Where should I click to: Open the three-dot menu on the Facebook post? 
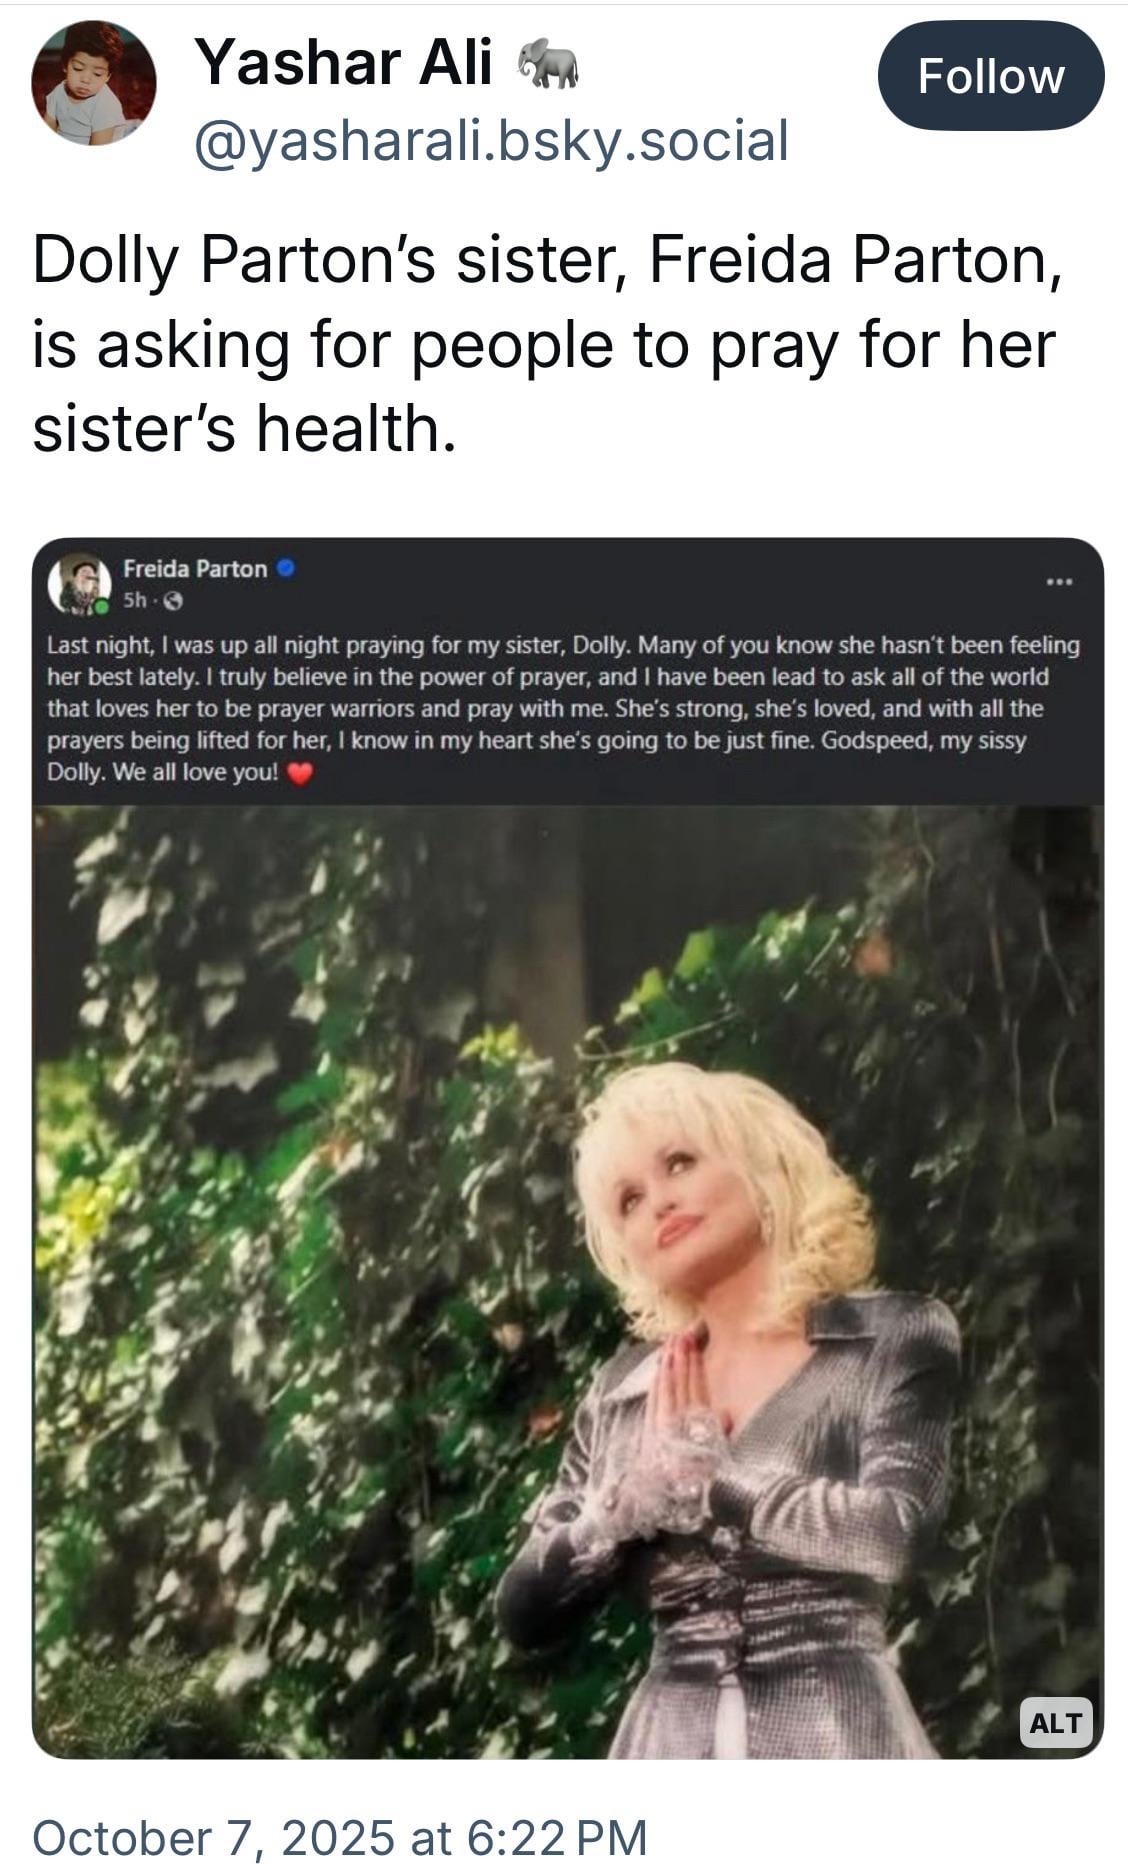pyautogui.click(x=1059, y=581)
